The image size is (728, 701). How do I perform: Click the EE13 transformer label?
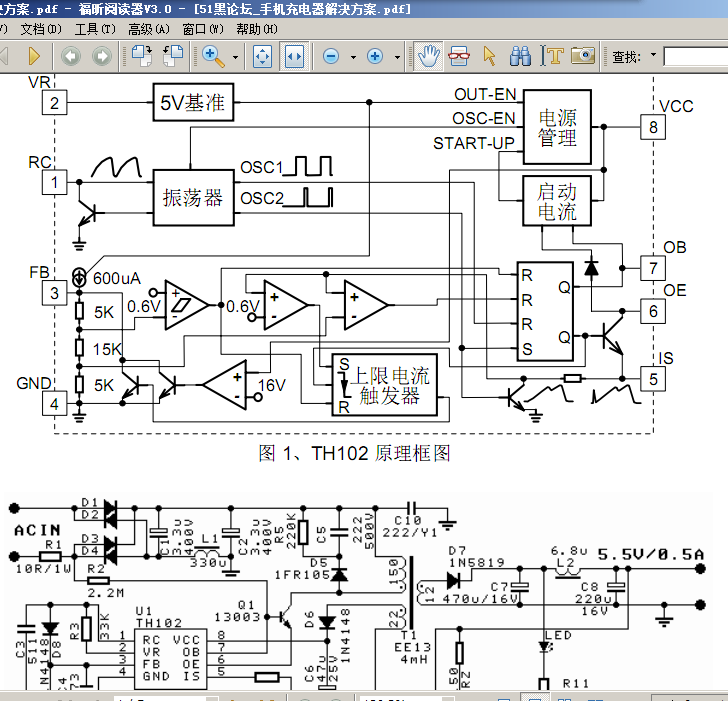[x=413, y=647]
